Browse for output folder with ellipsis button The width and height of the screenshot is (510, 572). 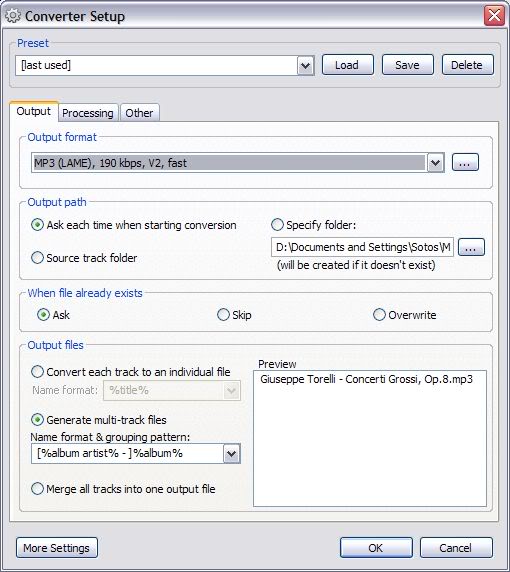click(x=471, y=247)
